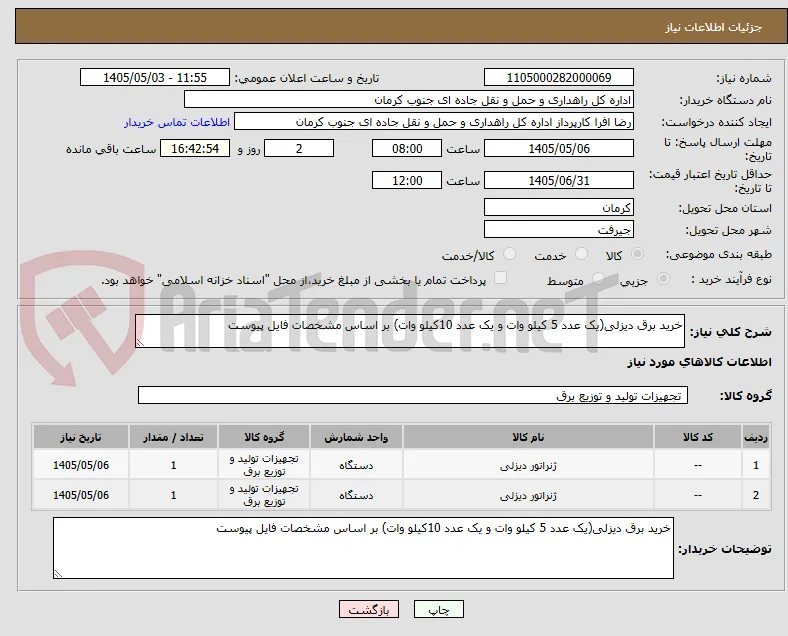
Task: Click the گروه کالا column header
Action: [x=264, y=437]
